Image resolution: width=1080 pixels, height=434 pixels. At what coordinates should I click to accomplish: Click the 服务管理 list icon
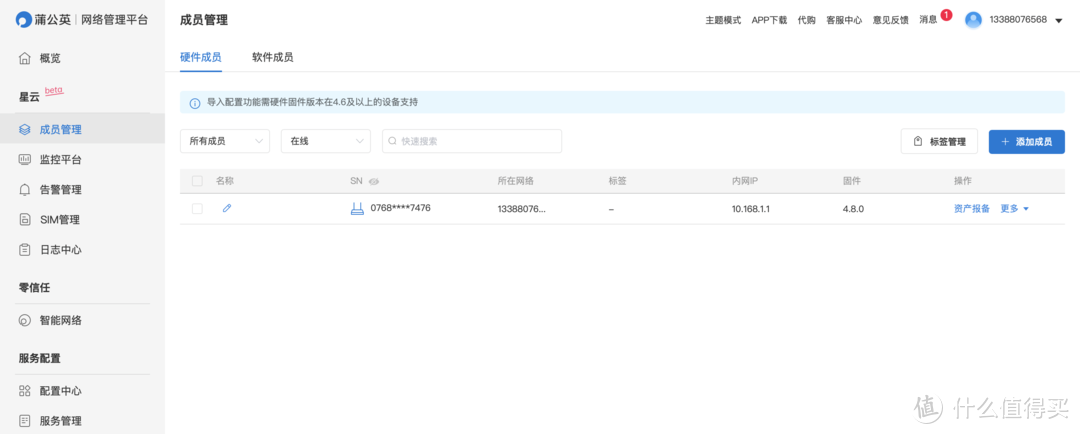(25, 421)
